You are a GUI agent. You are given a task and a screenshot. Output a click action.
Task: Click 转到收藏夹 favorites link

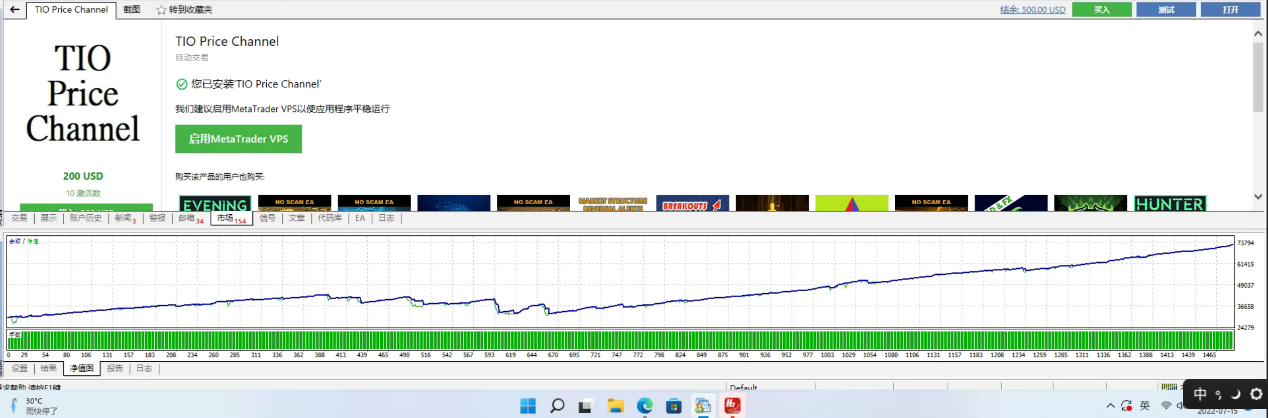(x=191, y=9)
